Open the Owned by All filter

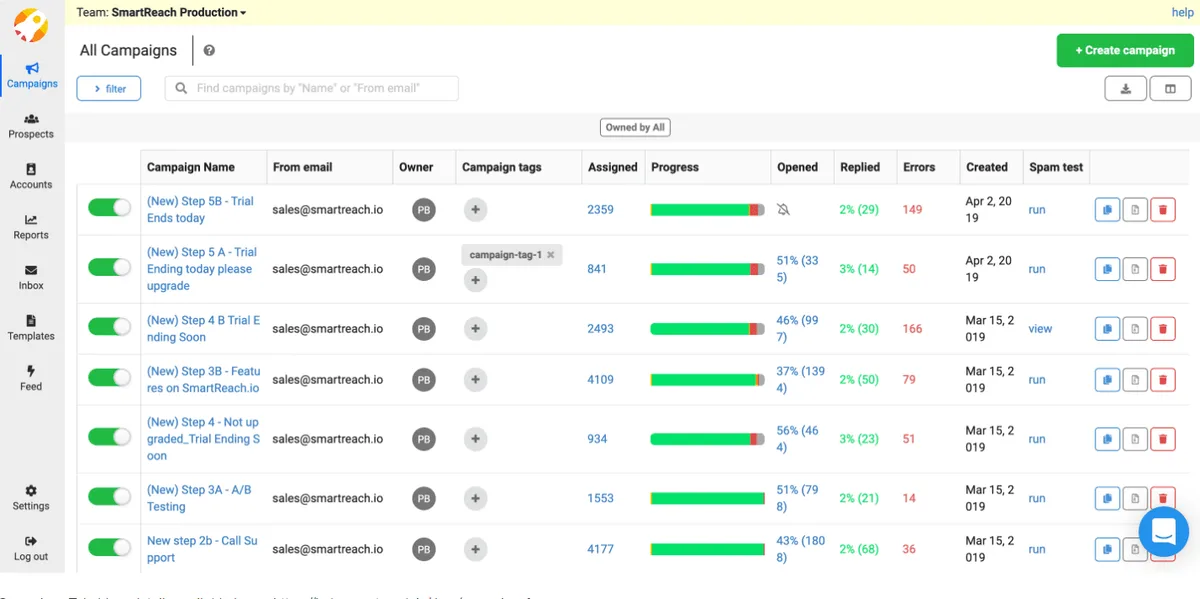(637, 127)
